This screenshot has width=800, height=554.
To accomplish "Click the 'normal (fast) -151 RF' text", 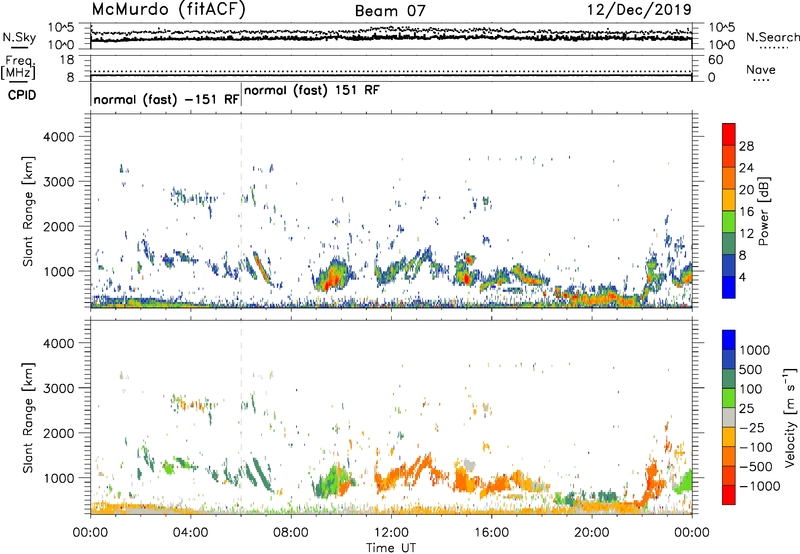I will 166,99.
